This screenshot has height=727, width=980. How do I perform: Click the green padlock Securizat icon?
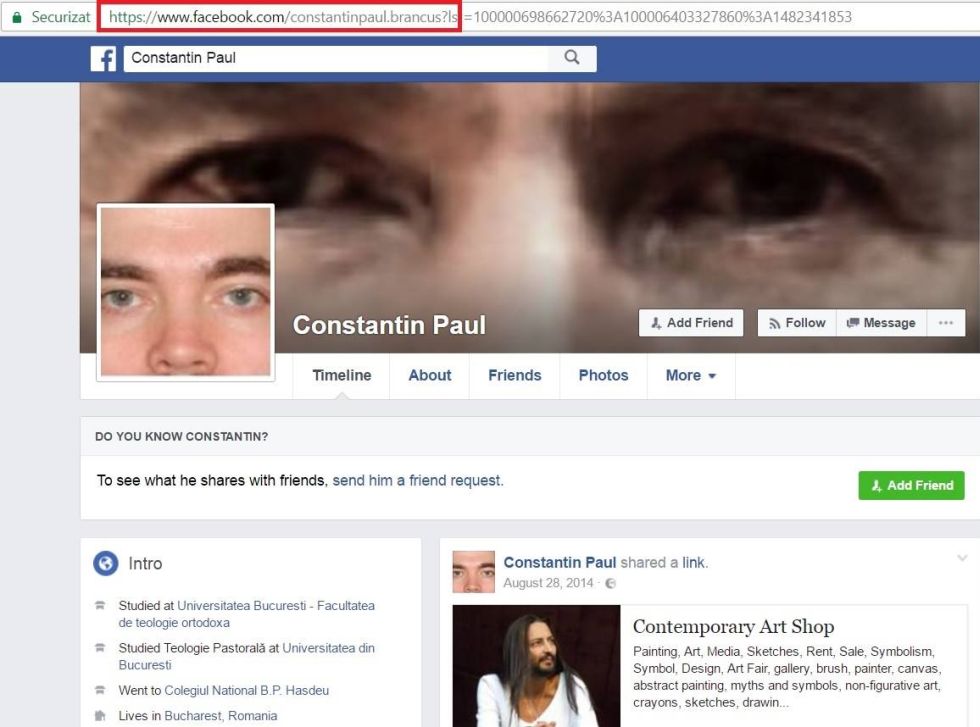17,17
